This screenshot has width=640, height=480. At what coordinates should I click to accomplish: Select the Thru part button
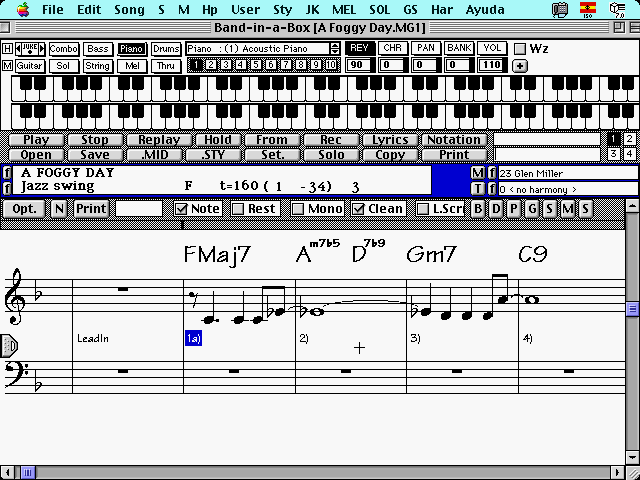pos(166,66)
